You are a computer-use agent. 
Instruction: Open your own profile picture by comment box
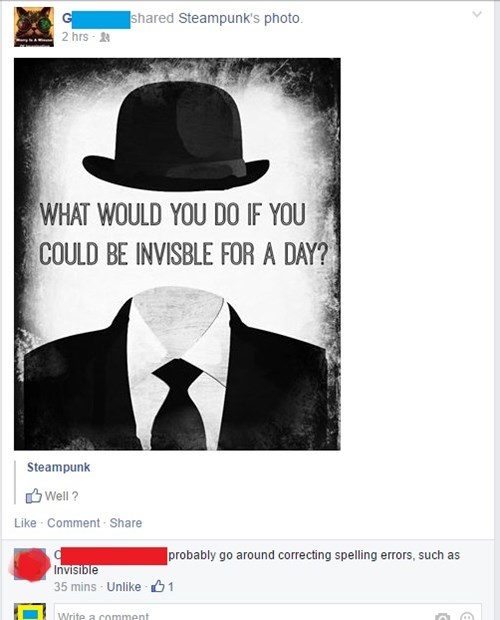click(30, 612)
